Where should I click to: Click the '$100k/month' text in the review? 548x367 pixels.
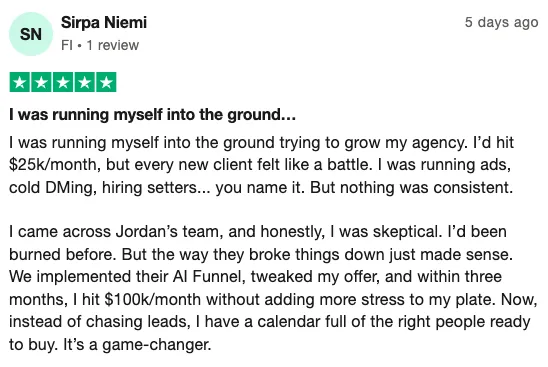pos(152,300)
